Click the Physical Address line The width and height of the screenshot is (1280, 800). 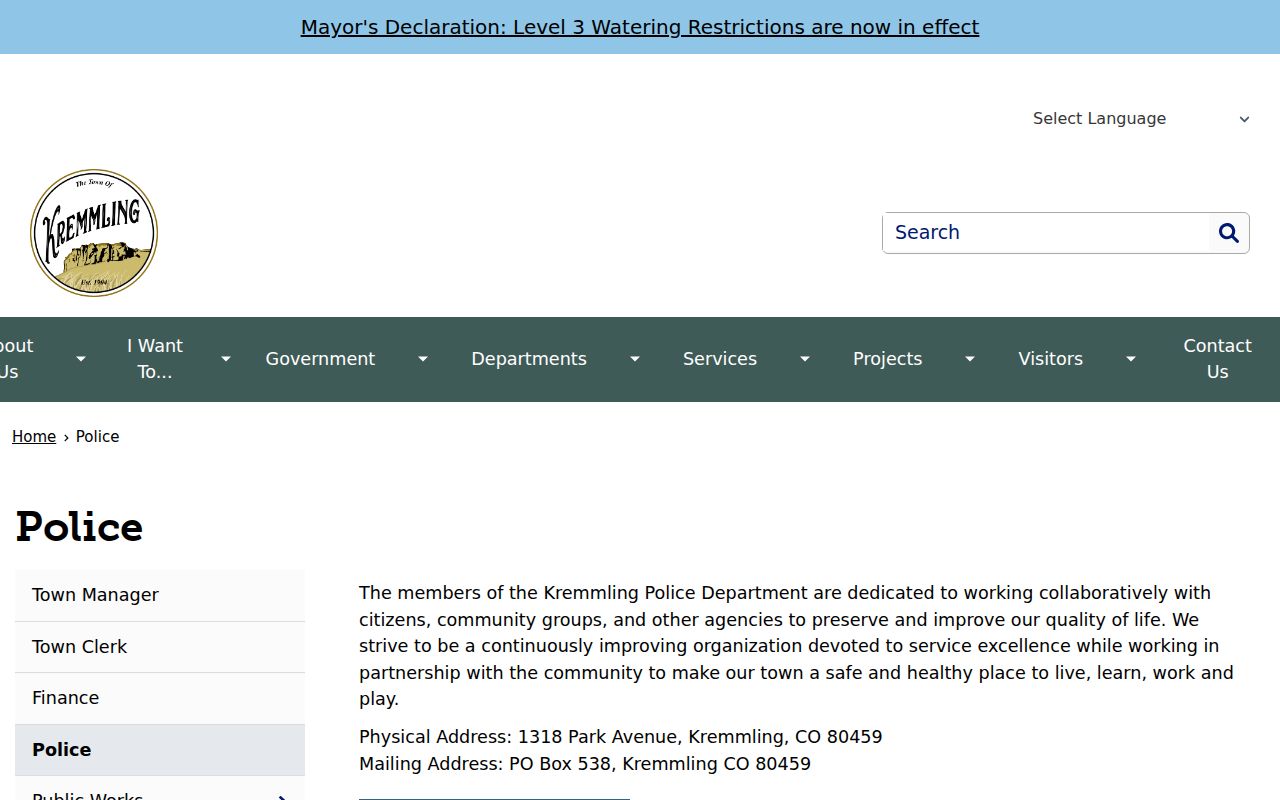coord(620,737)
